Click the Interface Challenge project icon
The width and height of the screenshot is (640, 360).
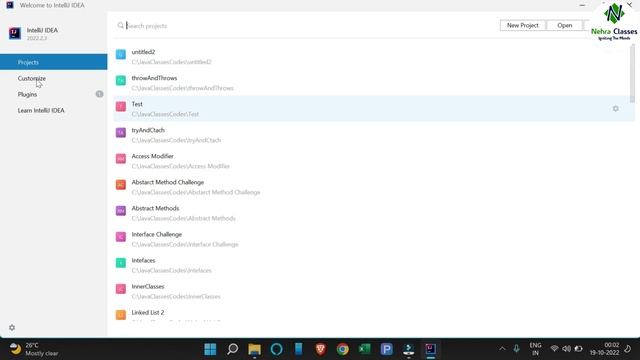coord(121,237)
